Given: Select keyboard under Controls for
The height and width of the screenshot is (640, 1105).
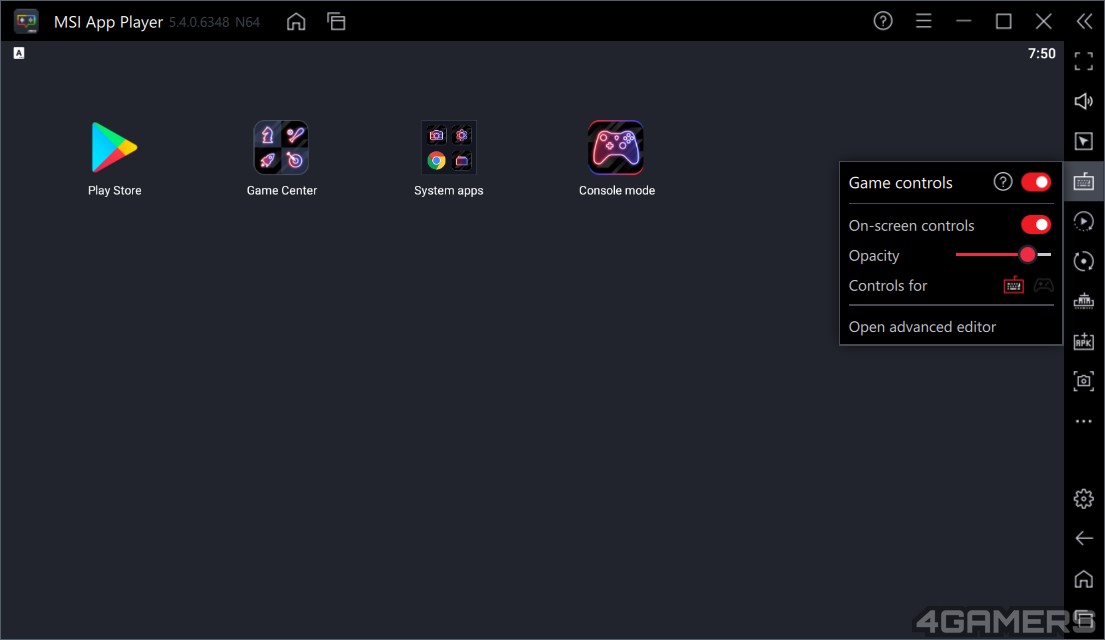Looking at the screenshot, I should [1013, 285].
